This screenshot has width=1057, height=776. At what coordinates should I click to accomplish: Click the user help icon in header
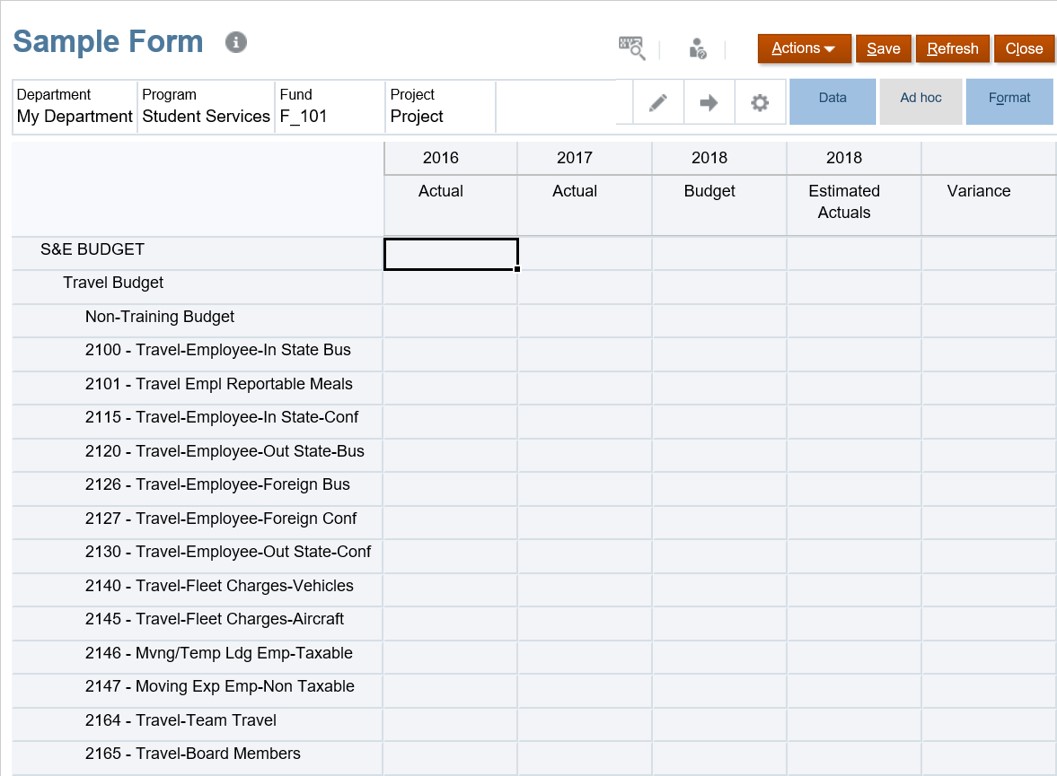pos(698,48)
